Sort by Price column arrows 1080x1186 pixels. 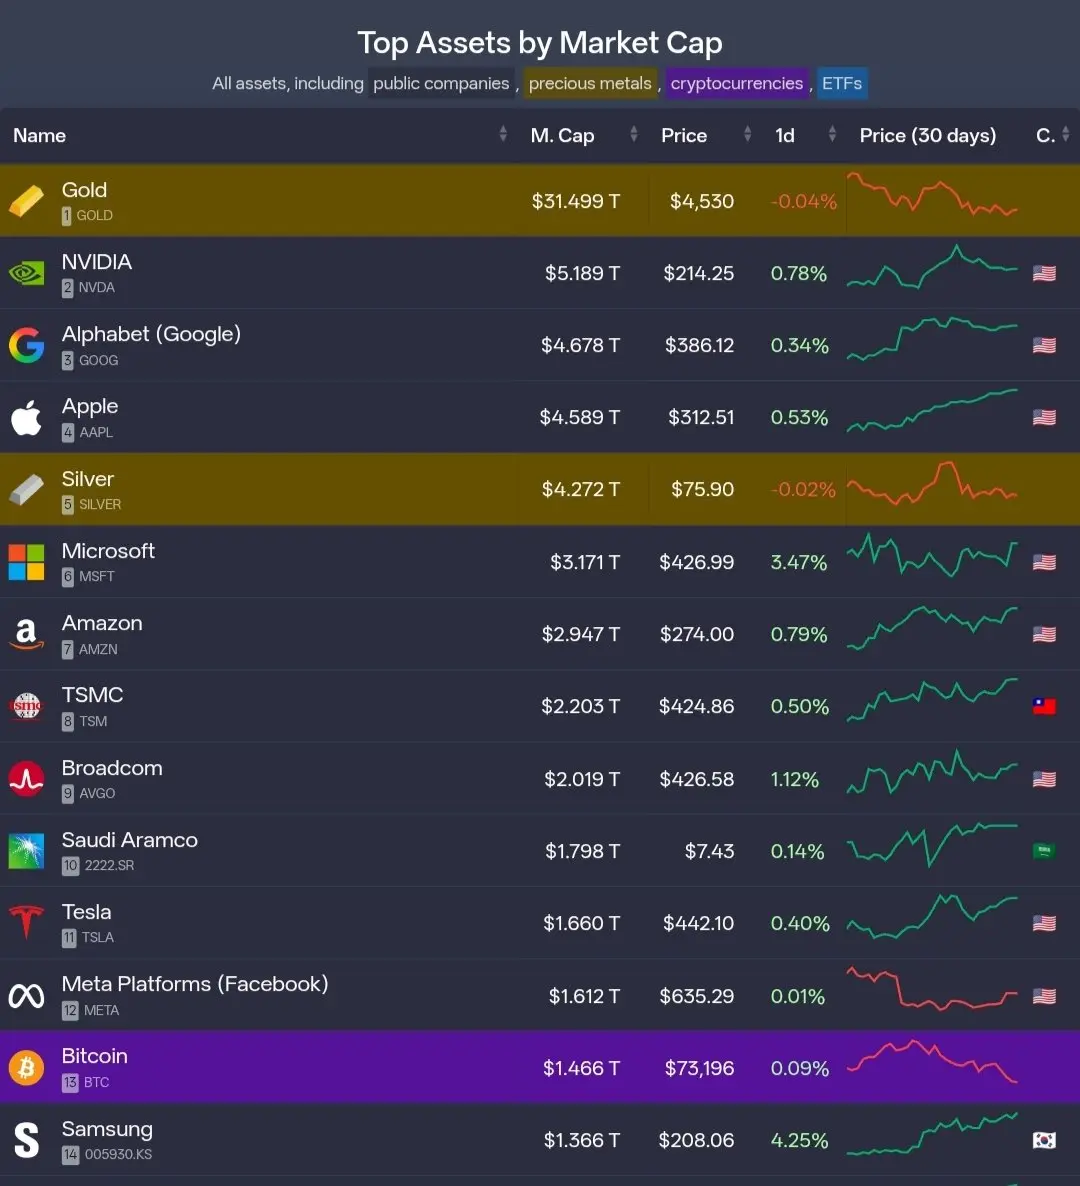click(x=747, y=135)
